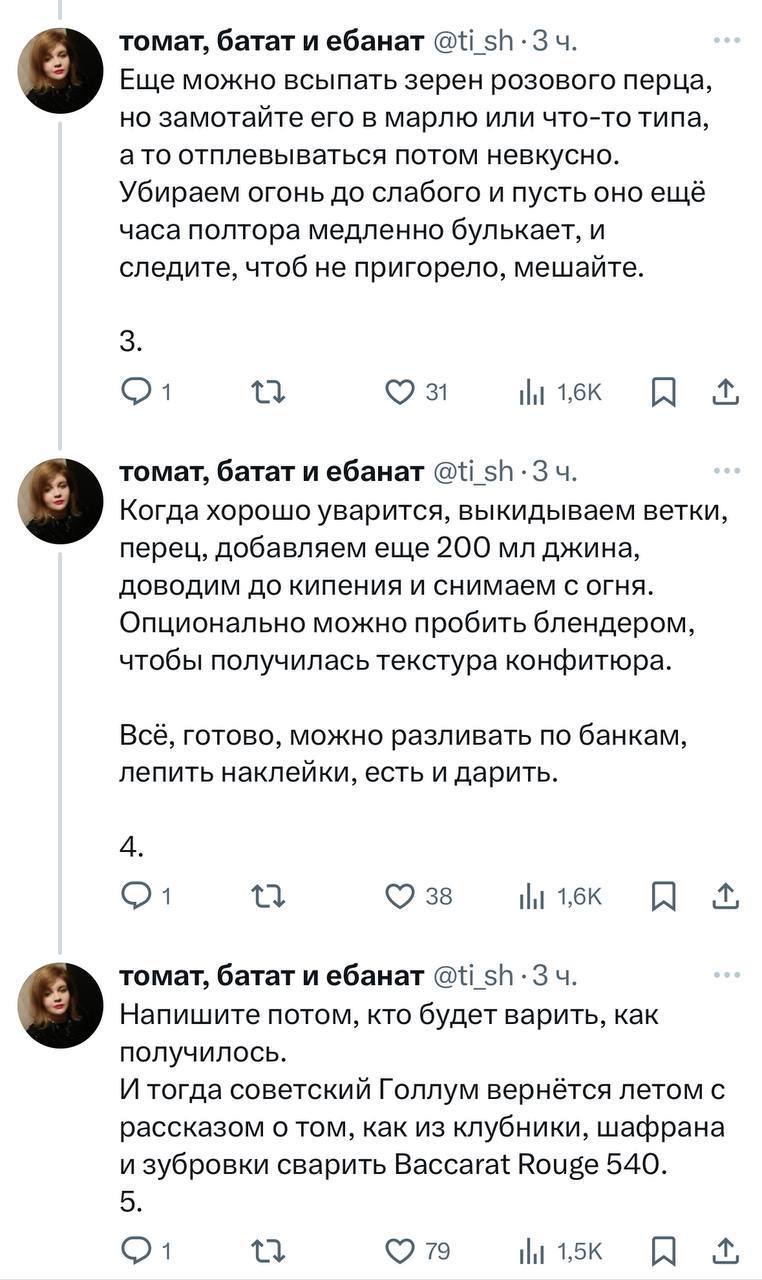Reply to the gin jam tweet
762x1280 pixels.
134,897
